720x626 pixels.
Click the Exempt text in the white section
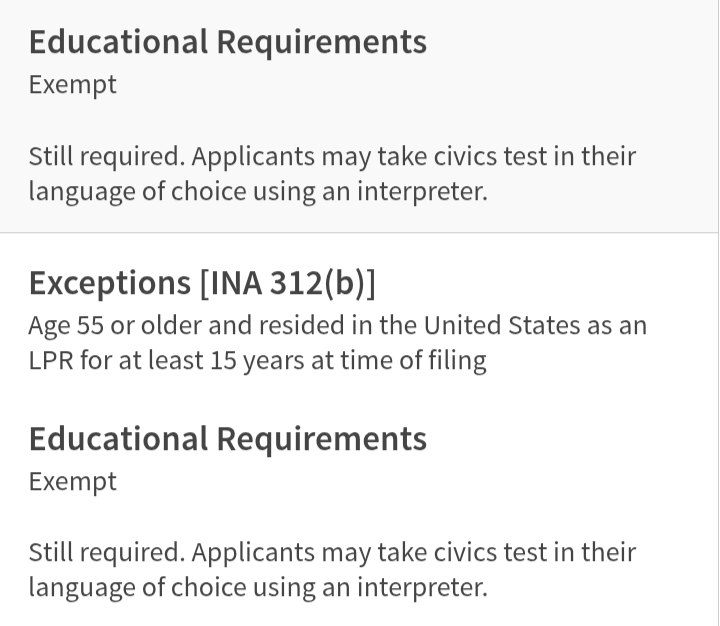pyautogui.click(x=73, y=482)
